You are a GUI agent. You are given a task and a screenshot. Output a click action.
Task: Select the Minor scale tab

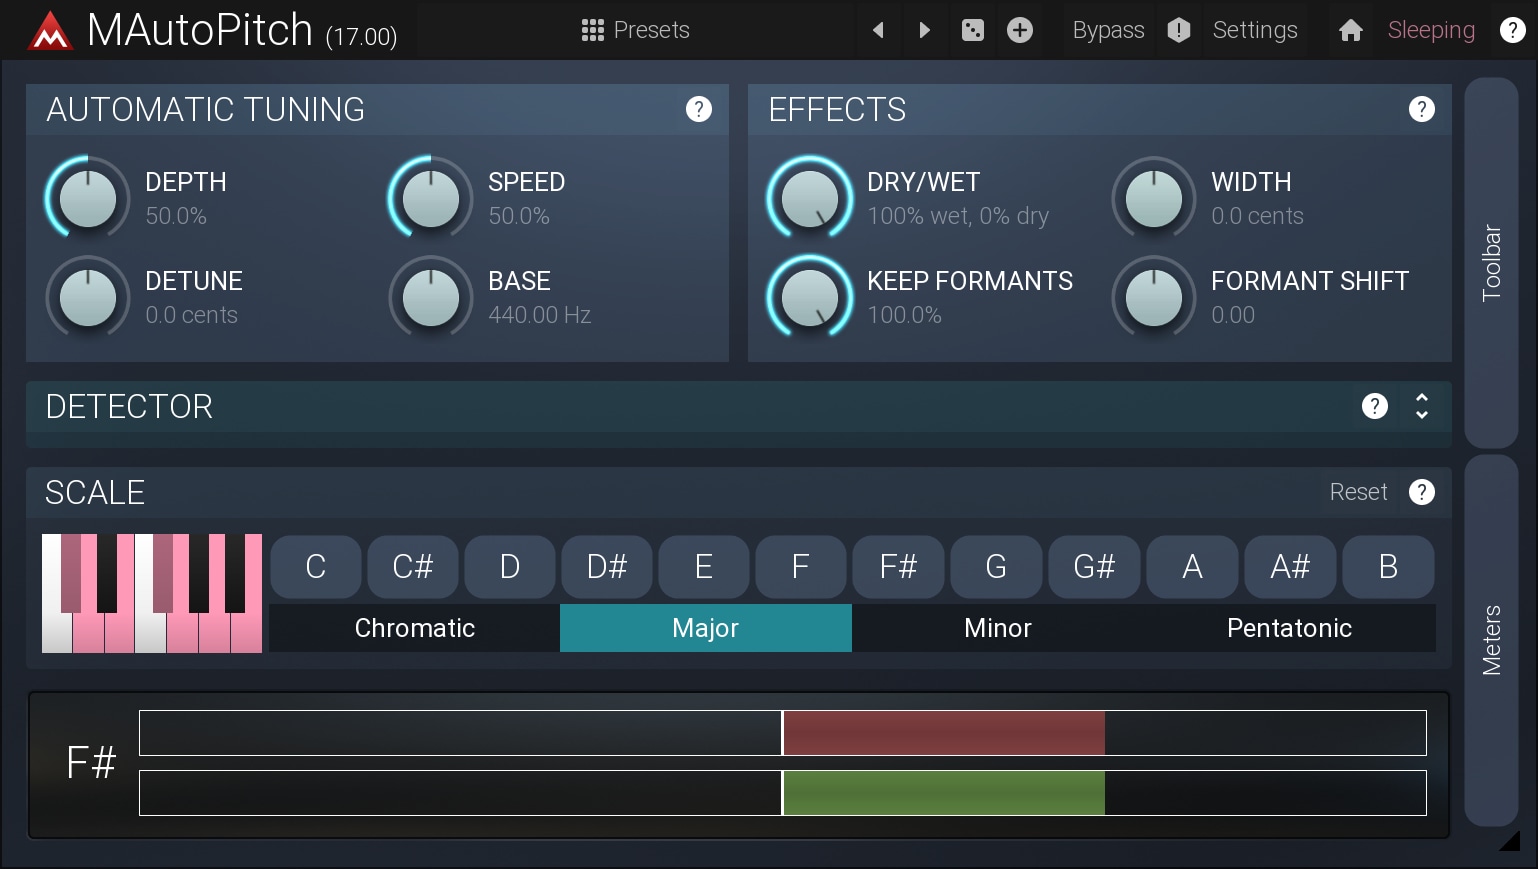[x=997, y=628]
